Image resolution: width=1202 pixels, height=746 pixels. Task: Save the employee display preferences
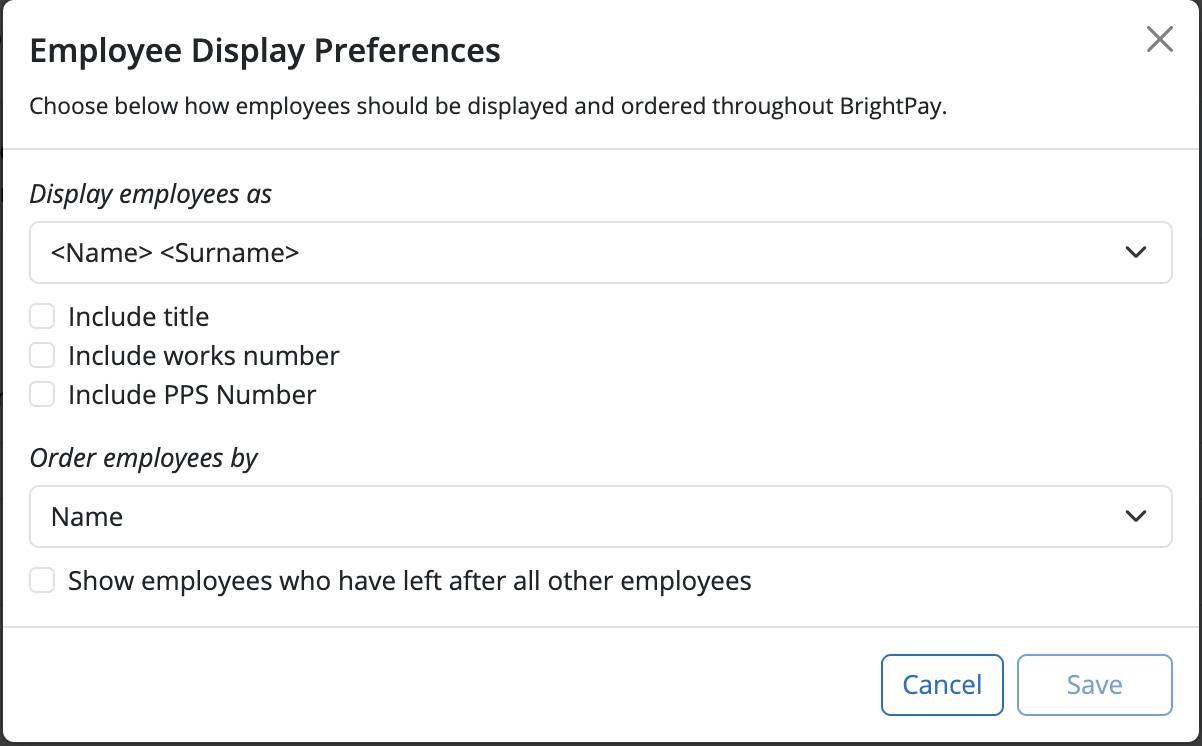[x=1094, y=685]
